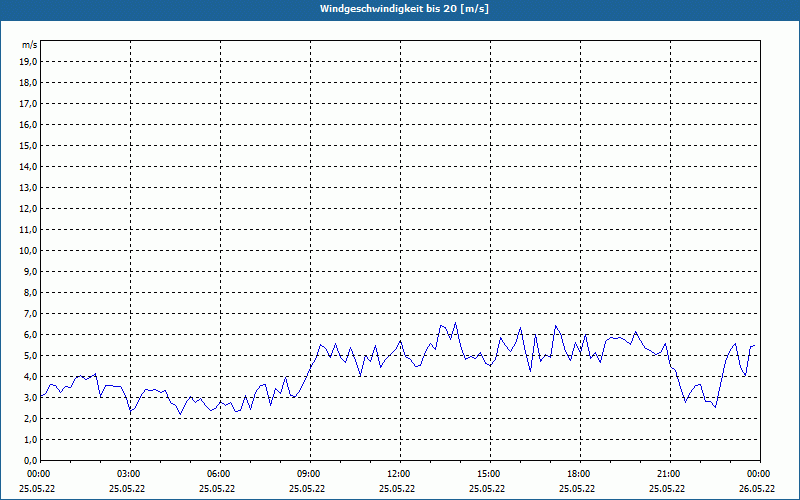Click the 25.05.22 date under 15:00
The height and width of the screenshot is (500, 800).
click(487, 488)
